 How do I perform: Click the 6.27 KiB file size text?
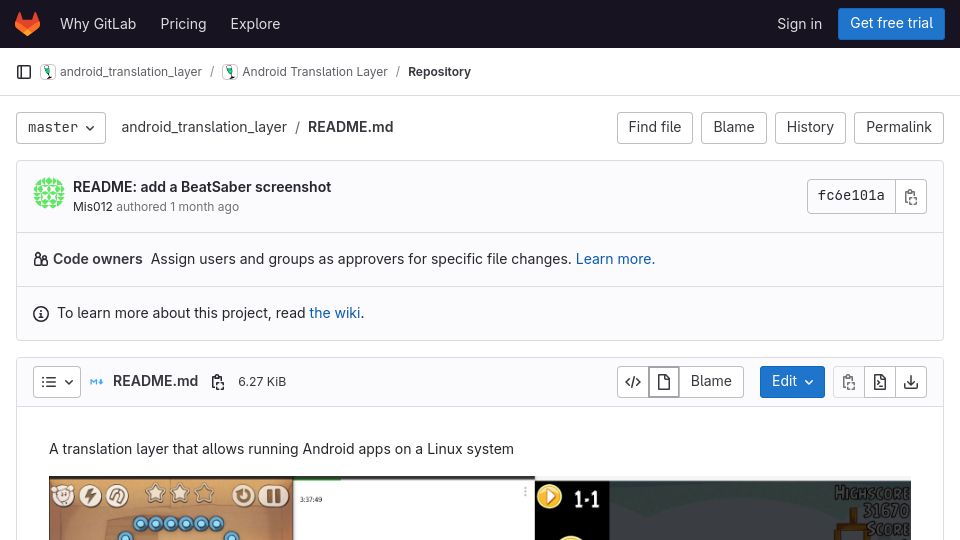[262, 381]
